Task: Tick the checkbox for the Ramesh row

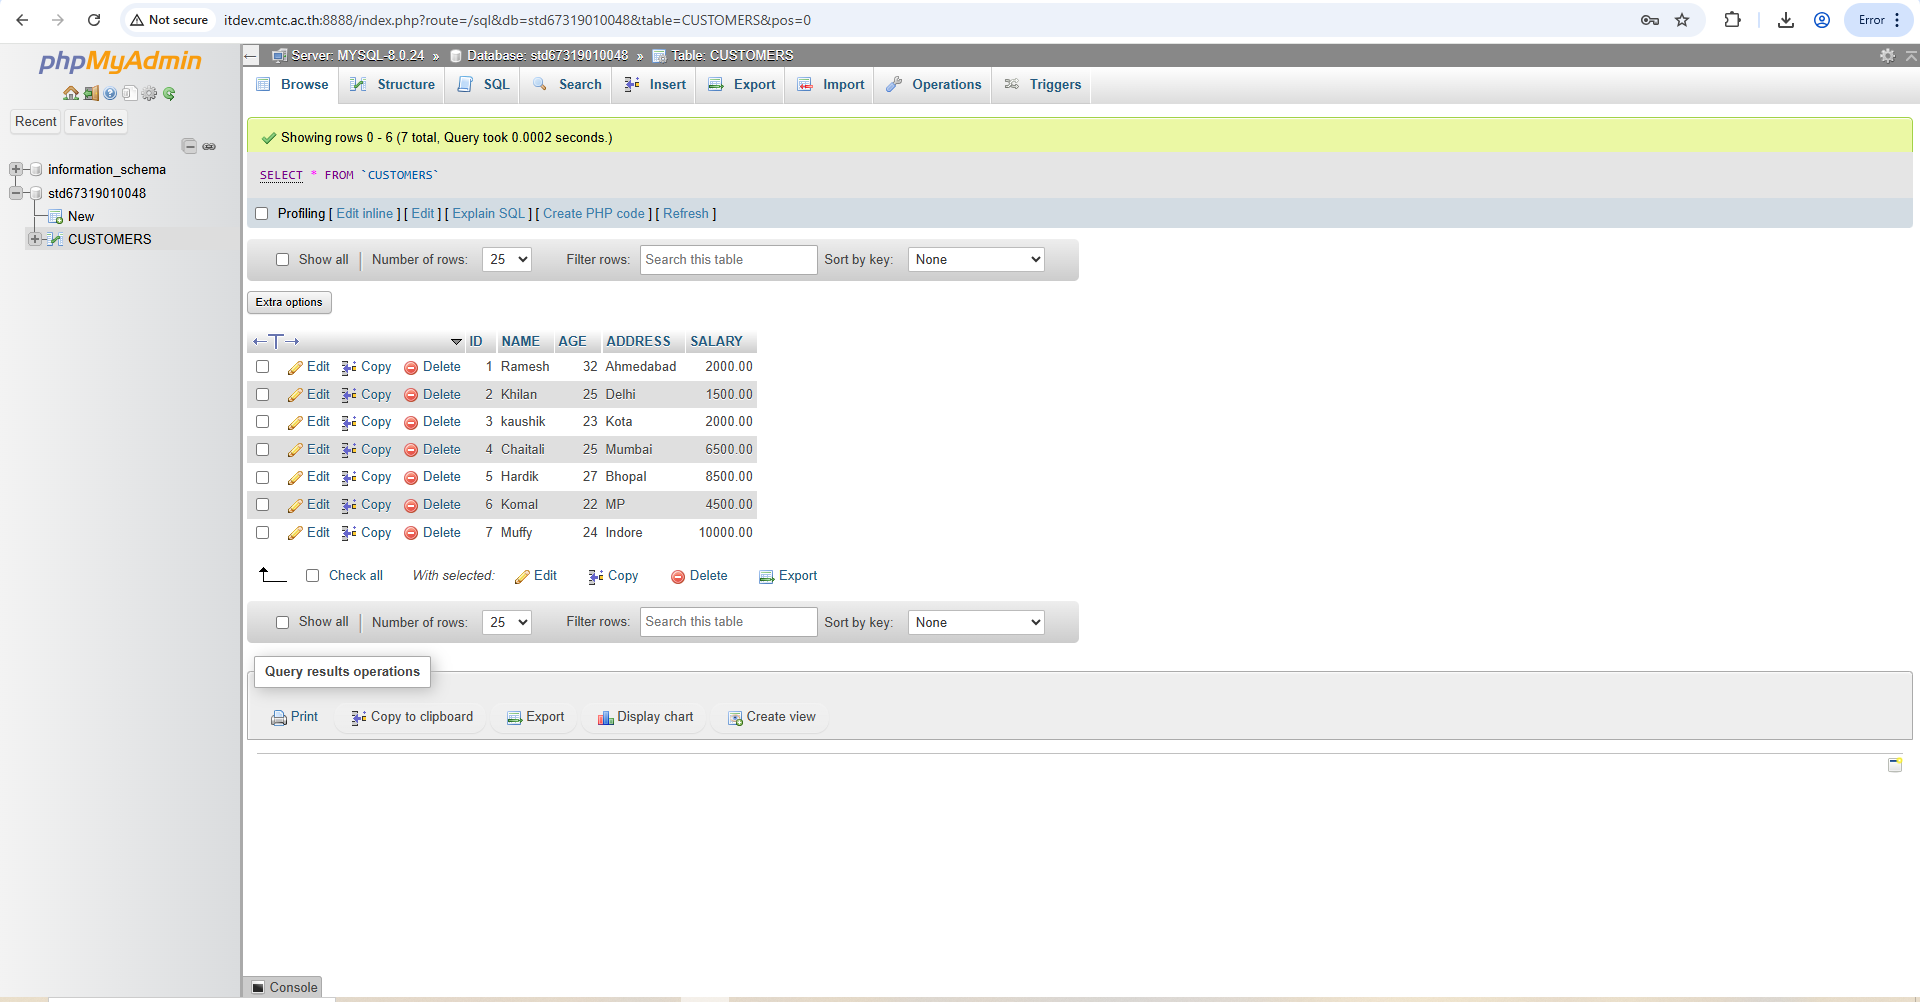Action: tap(262, 367)
